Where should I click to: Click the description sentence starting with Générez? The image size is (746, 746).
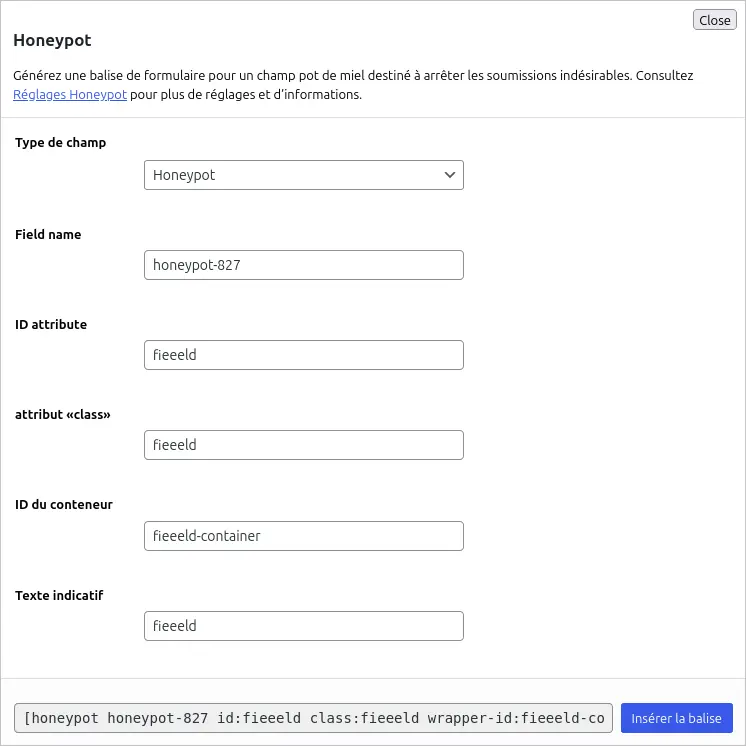[x=350, y=76]
